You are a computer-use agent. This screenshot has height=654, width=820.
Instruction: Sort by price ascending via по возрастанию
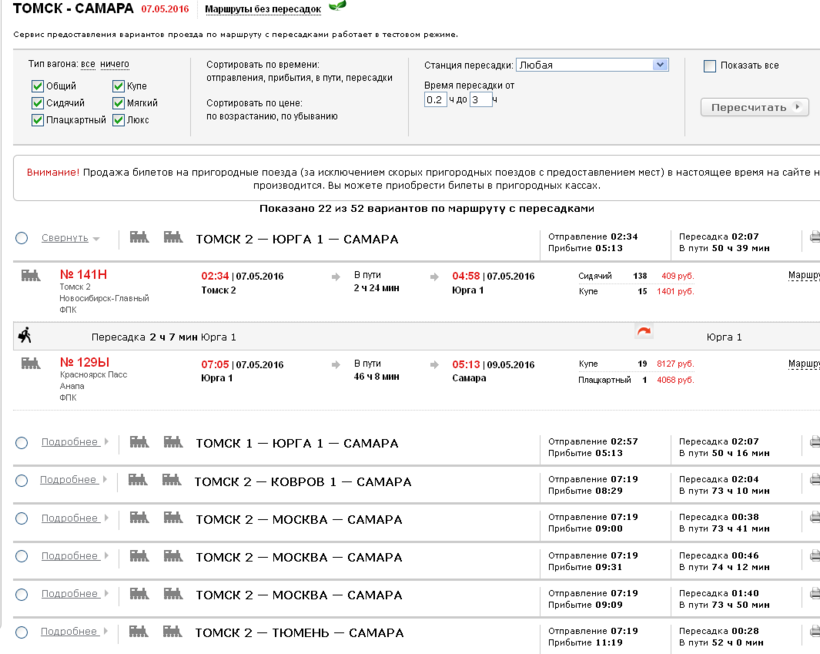point(241,117)
